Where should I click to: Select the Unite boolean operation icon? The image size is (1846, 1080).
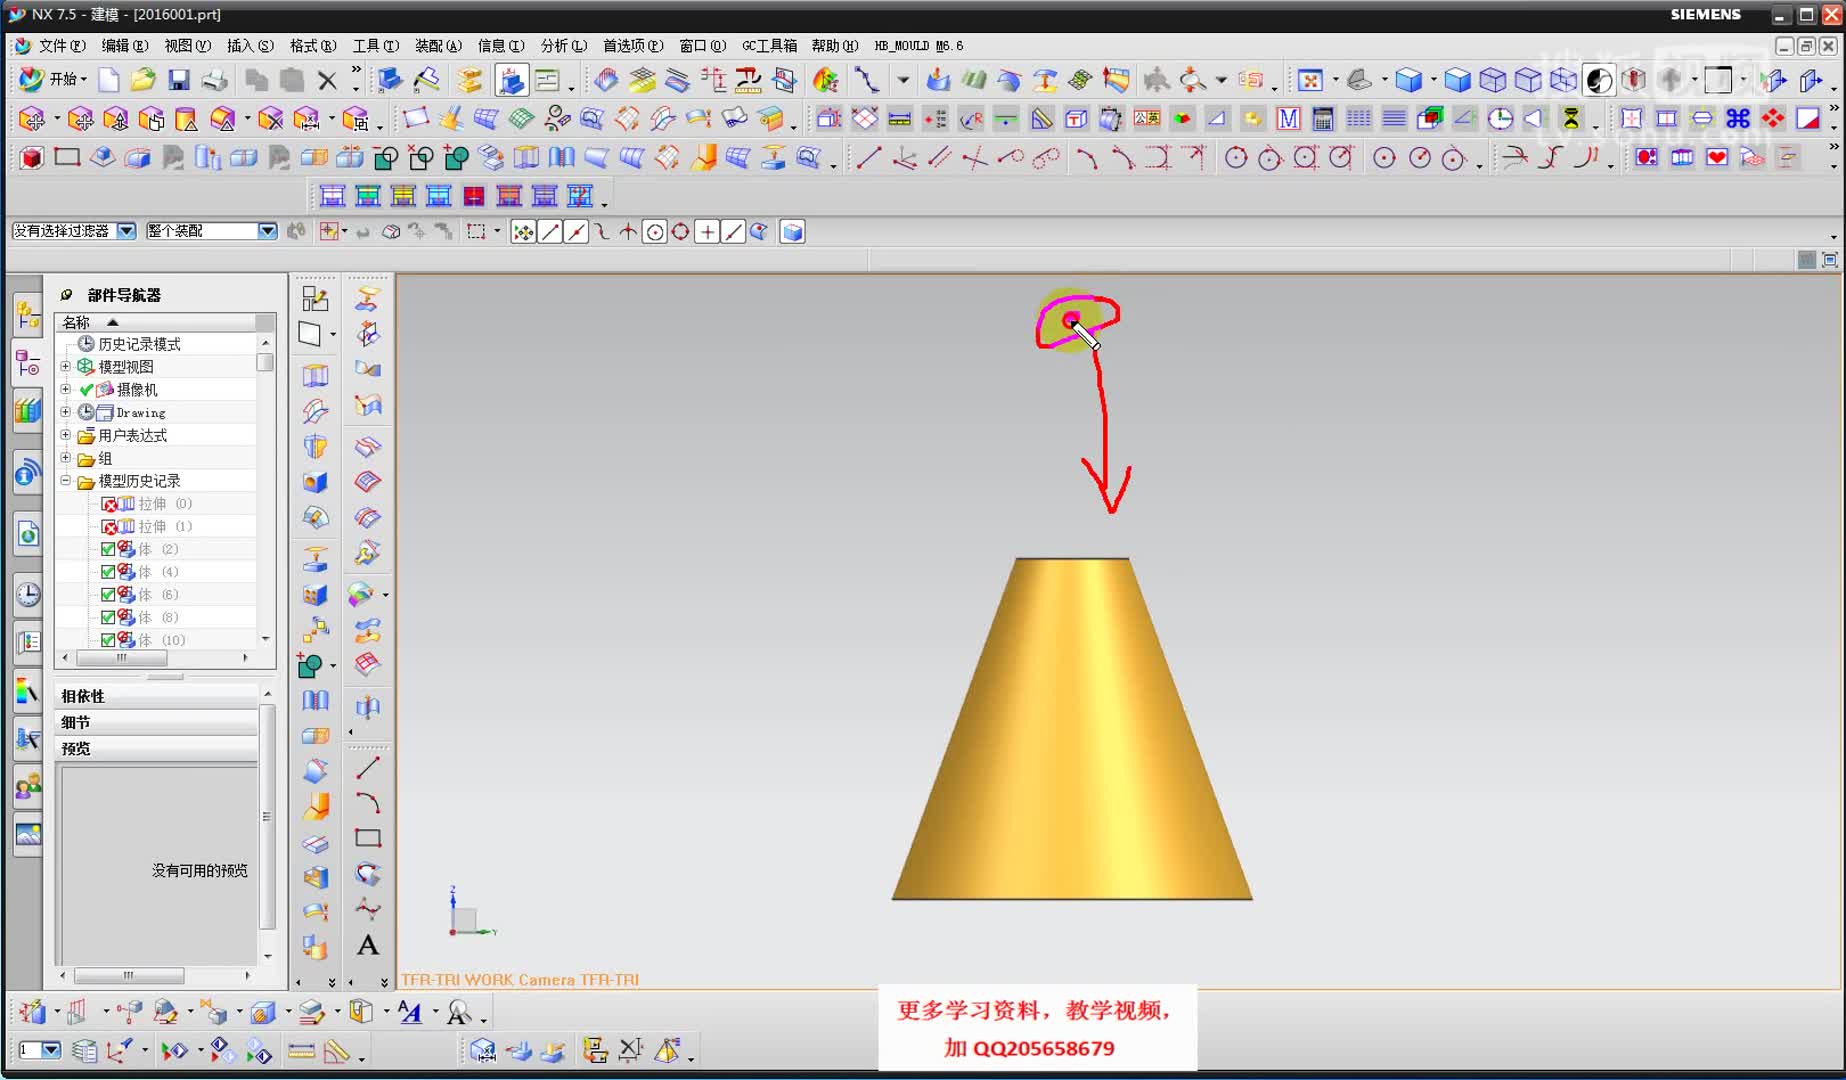click(456, 157)
